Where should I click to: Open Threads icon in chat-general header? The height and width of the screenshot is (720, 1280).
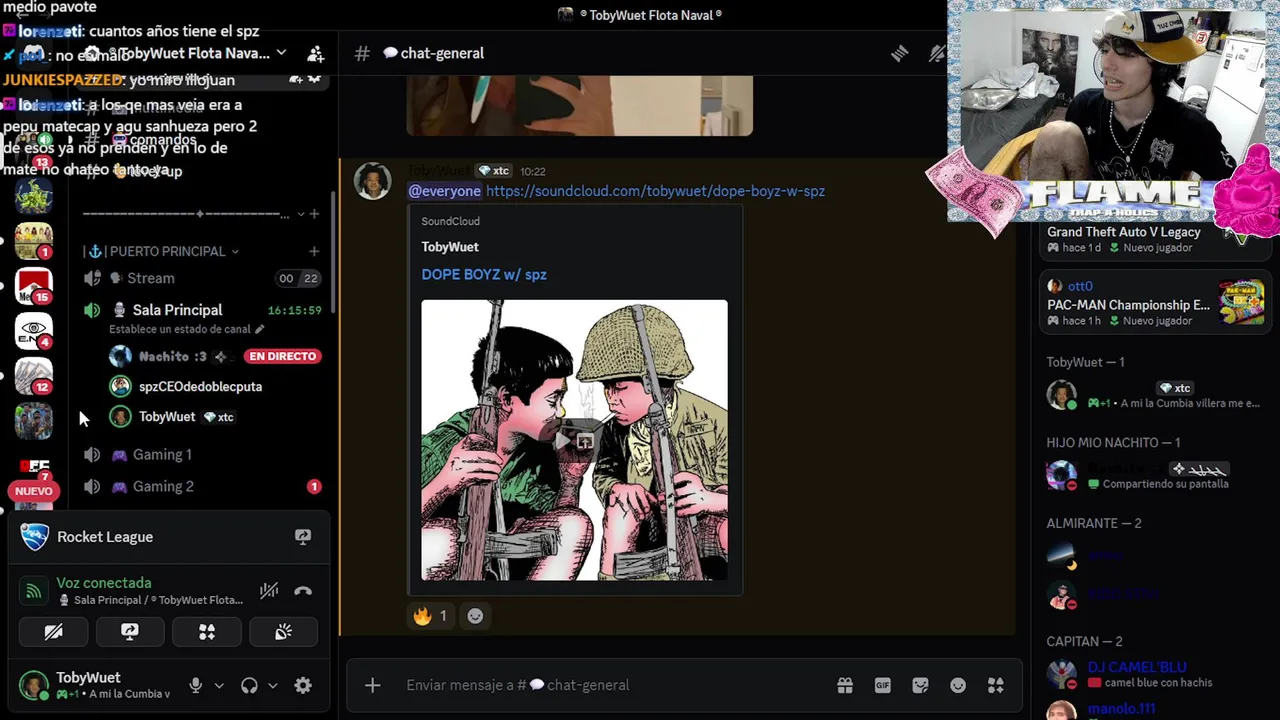[899, 53]
